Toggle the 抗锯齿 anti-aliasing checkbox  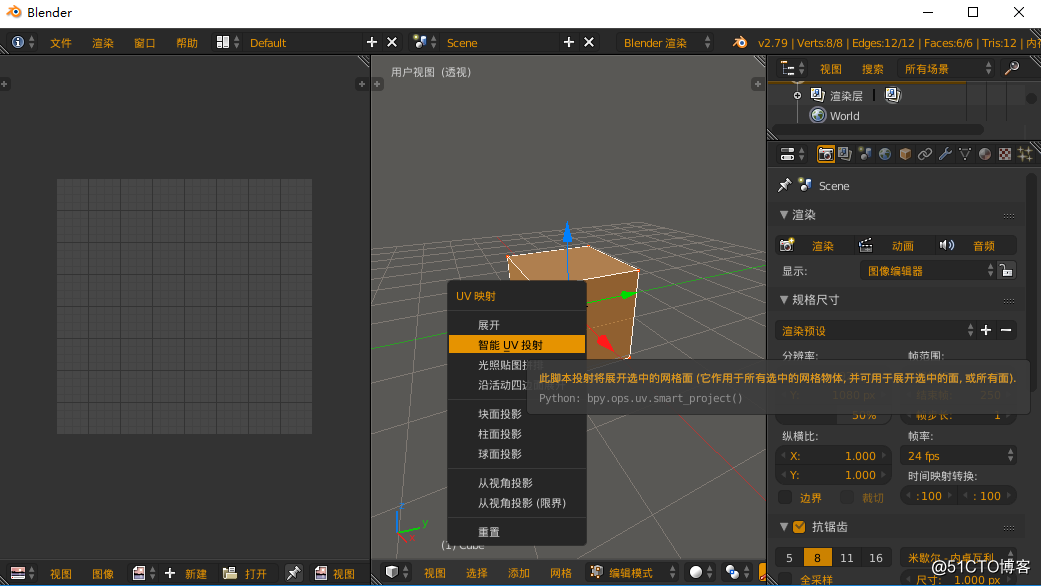[799, 527]
